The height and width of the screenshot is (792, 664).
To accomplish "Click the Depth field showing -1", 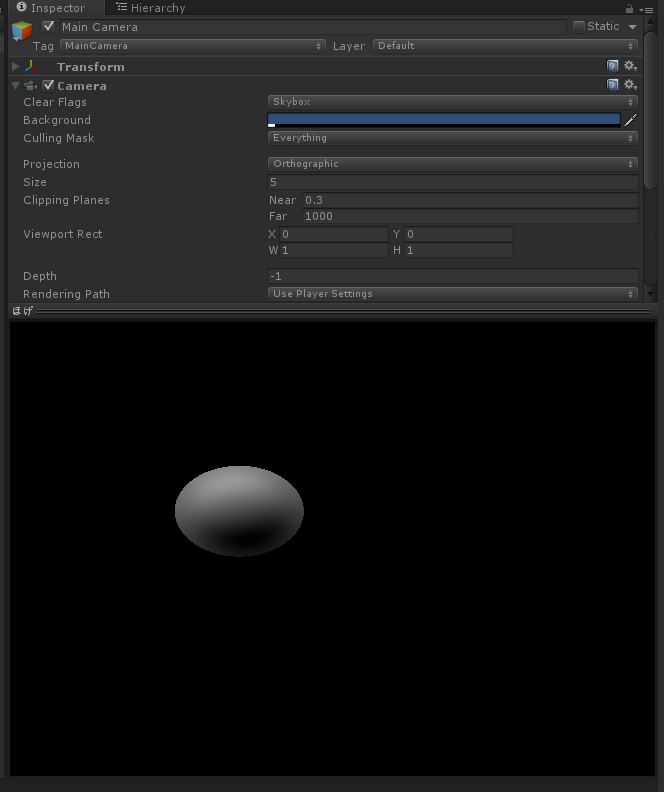I will 452,276.
